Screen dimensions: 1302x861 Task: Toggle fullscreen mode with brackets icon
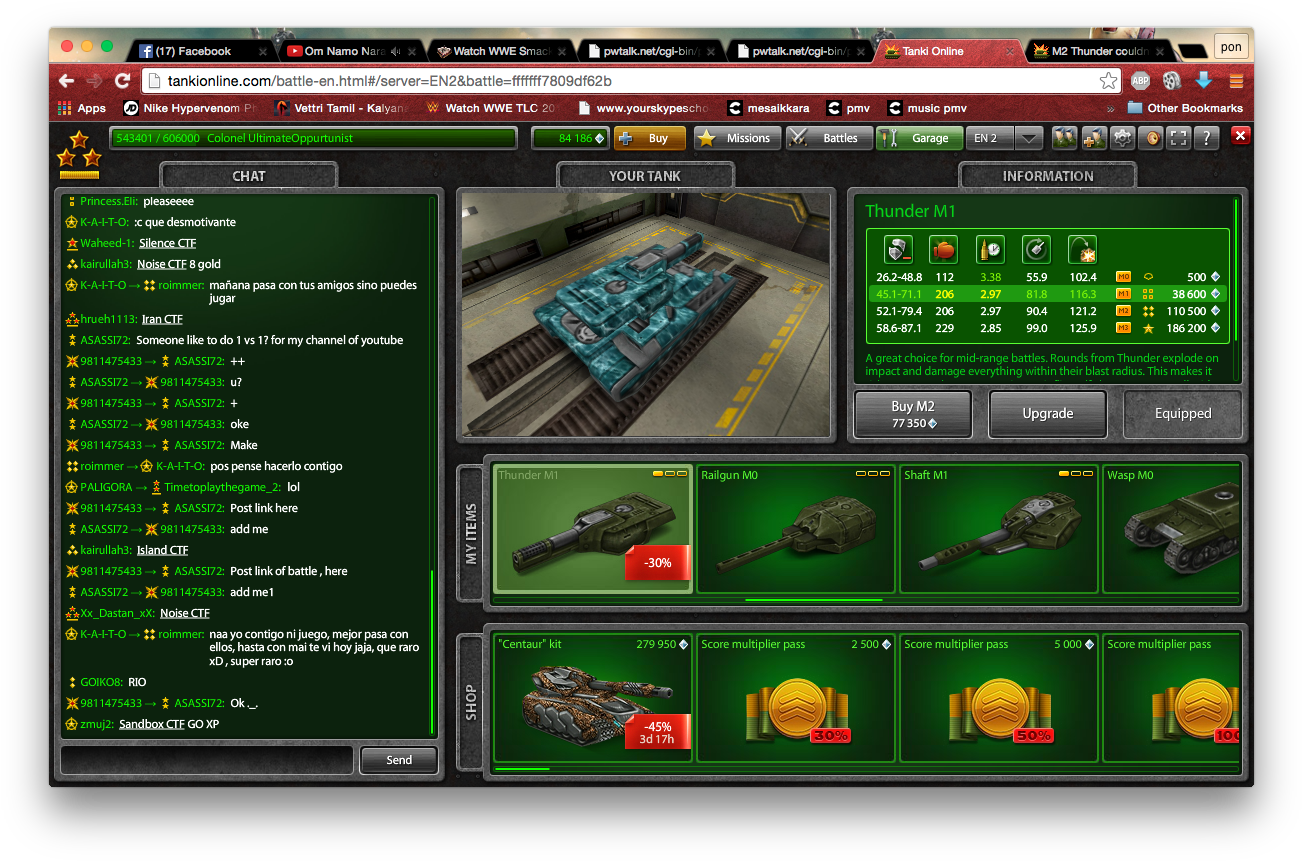pyautogui.click(x=1179, y=137)
